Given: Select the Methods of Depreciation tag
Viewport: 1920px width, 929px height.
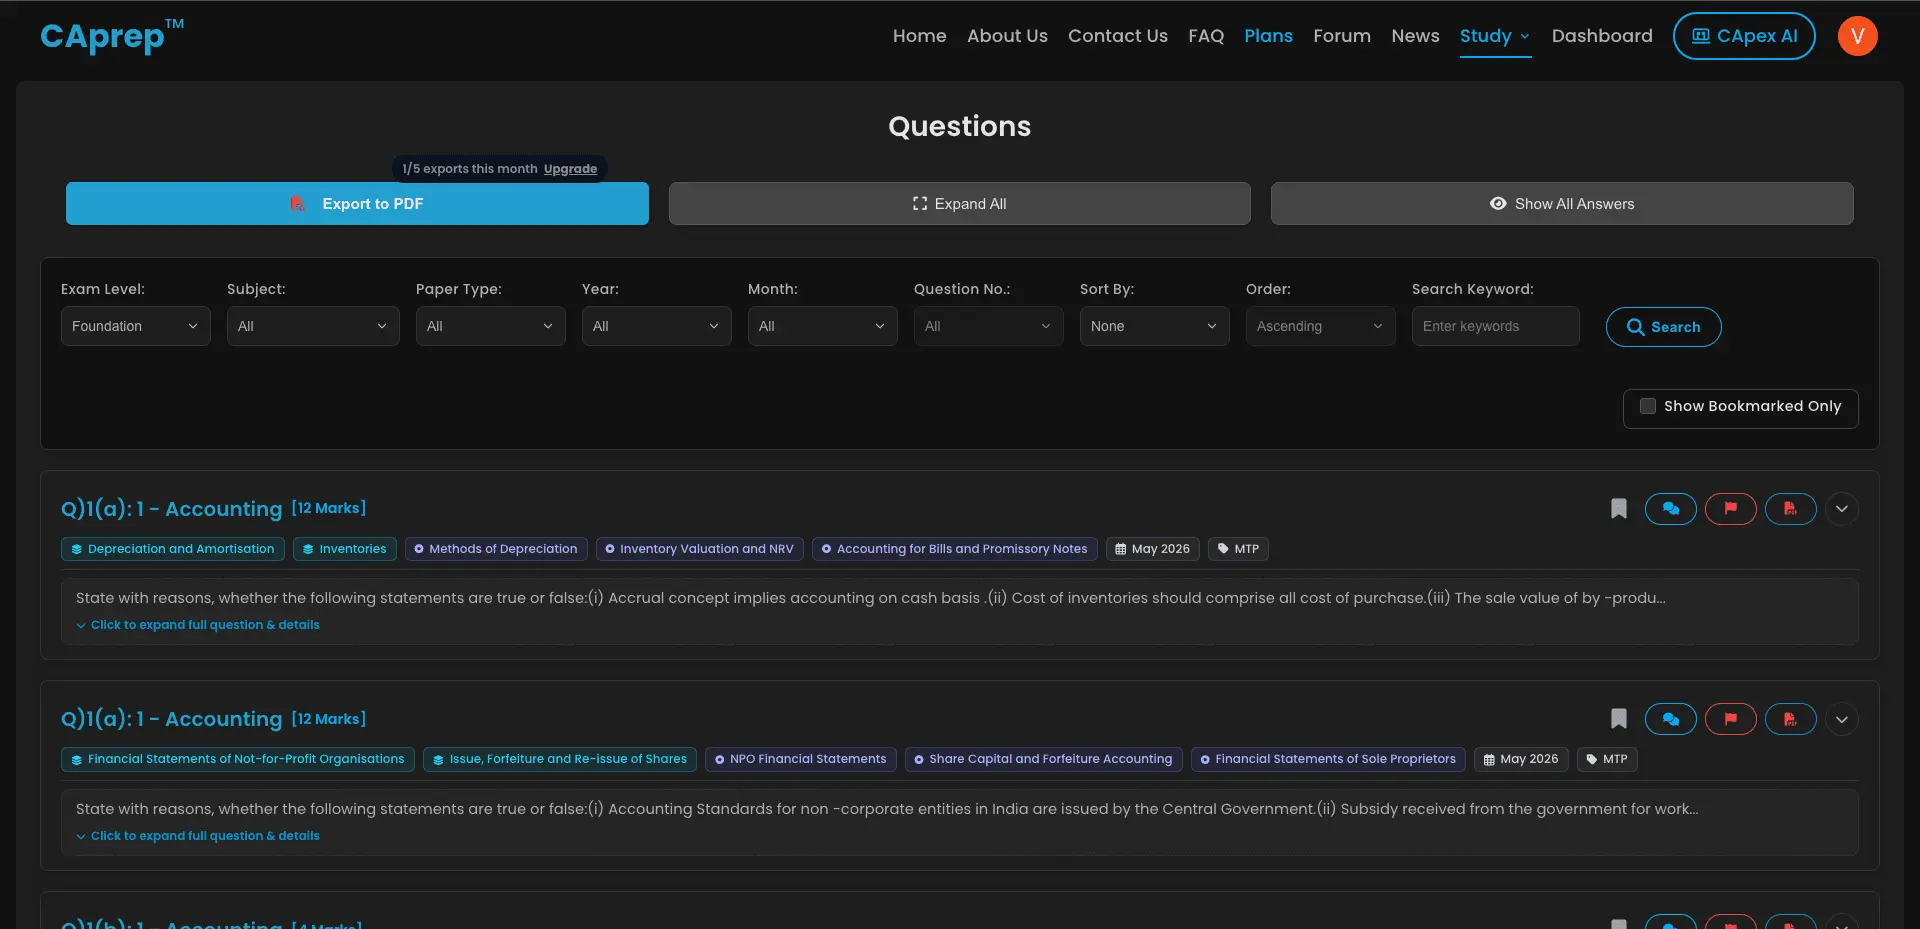Looking at the screenshot, I should pos(496,549).
